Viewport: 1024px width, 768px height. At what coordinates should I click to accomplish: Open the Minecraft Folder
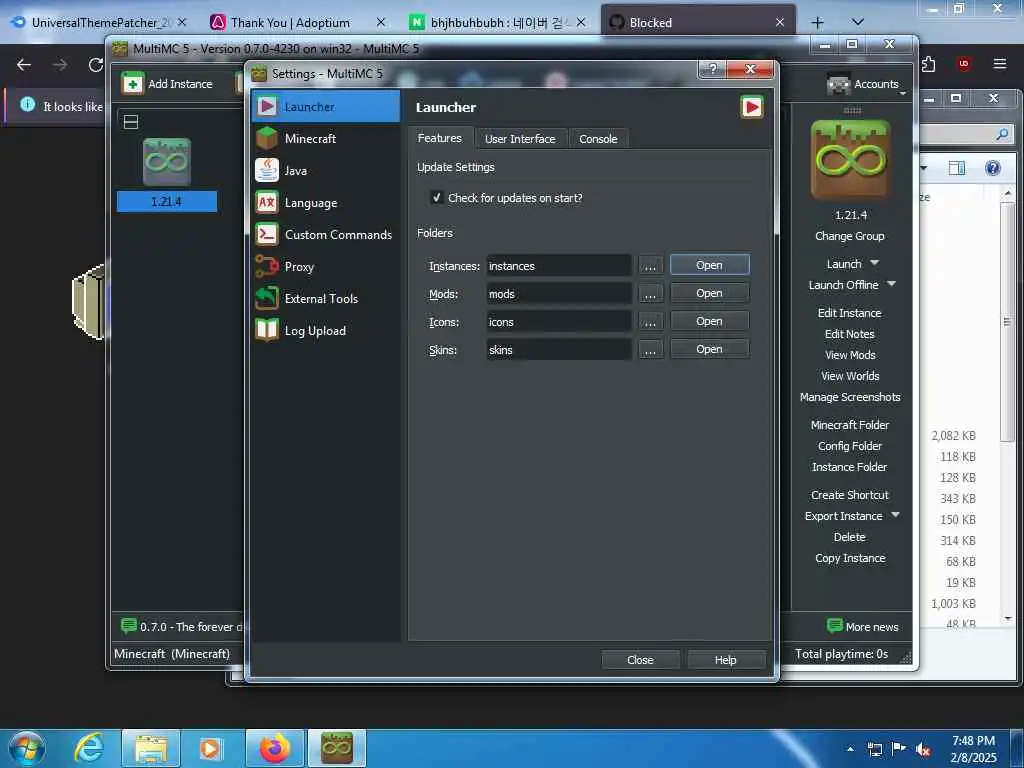tap(850, 424)
